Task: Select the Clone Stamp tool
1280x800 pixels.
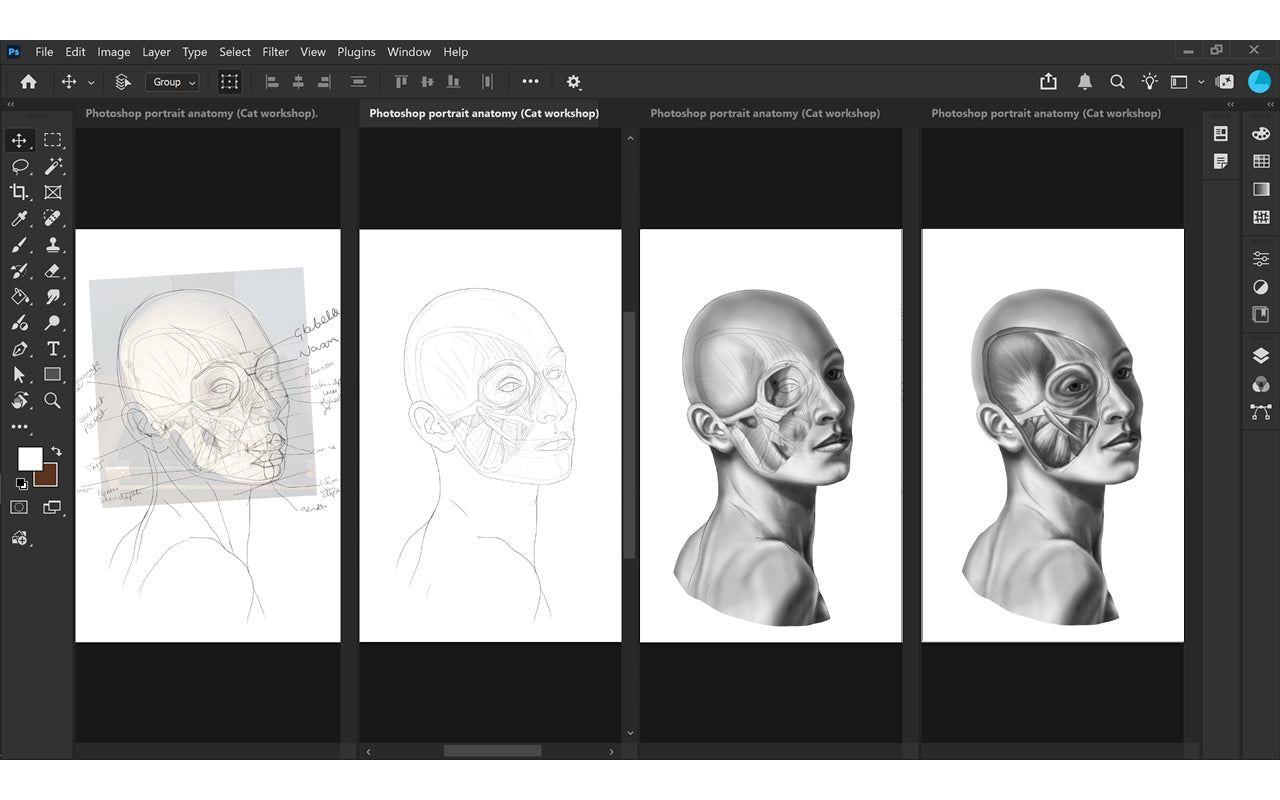Action: 53,244
